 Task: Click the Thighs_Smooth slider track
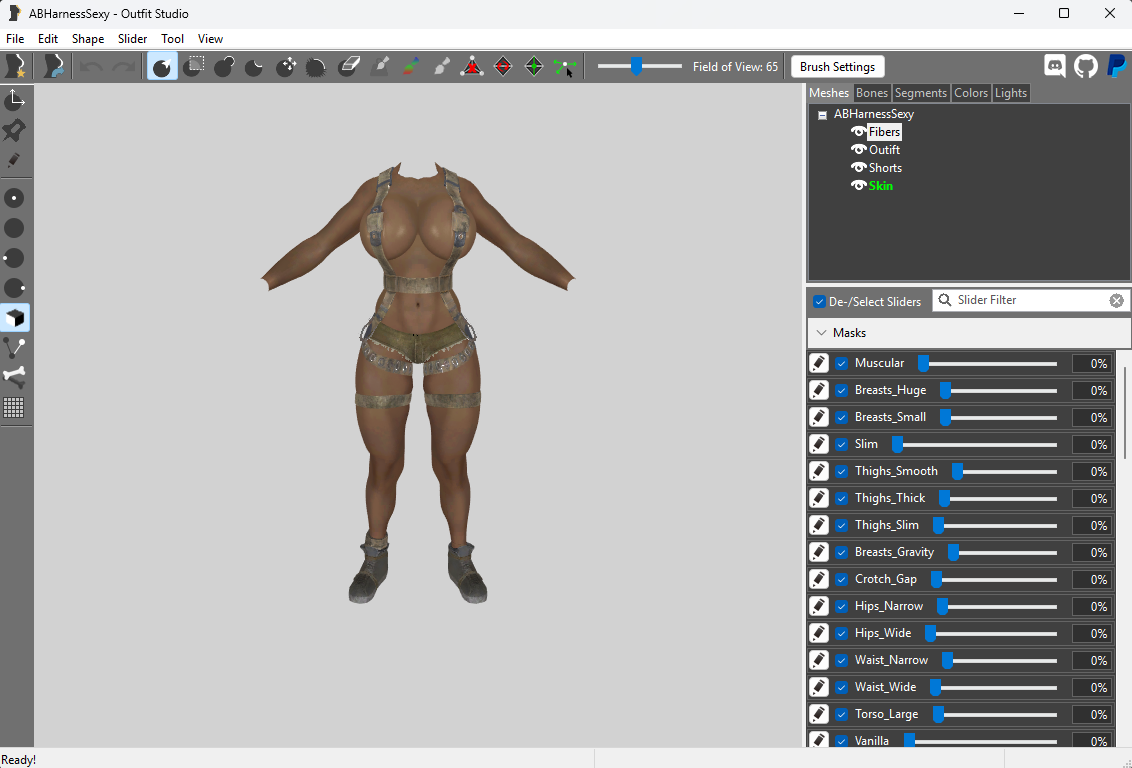pos(1003,471)
